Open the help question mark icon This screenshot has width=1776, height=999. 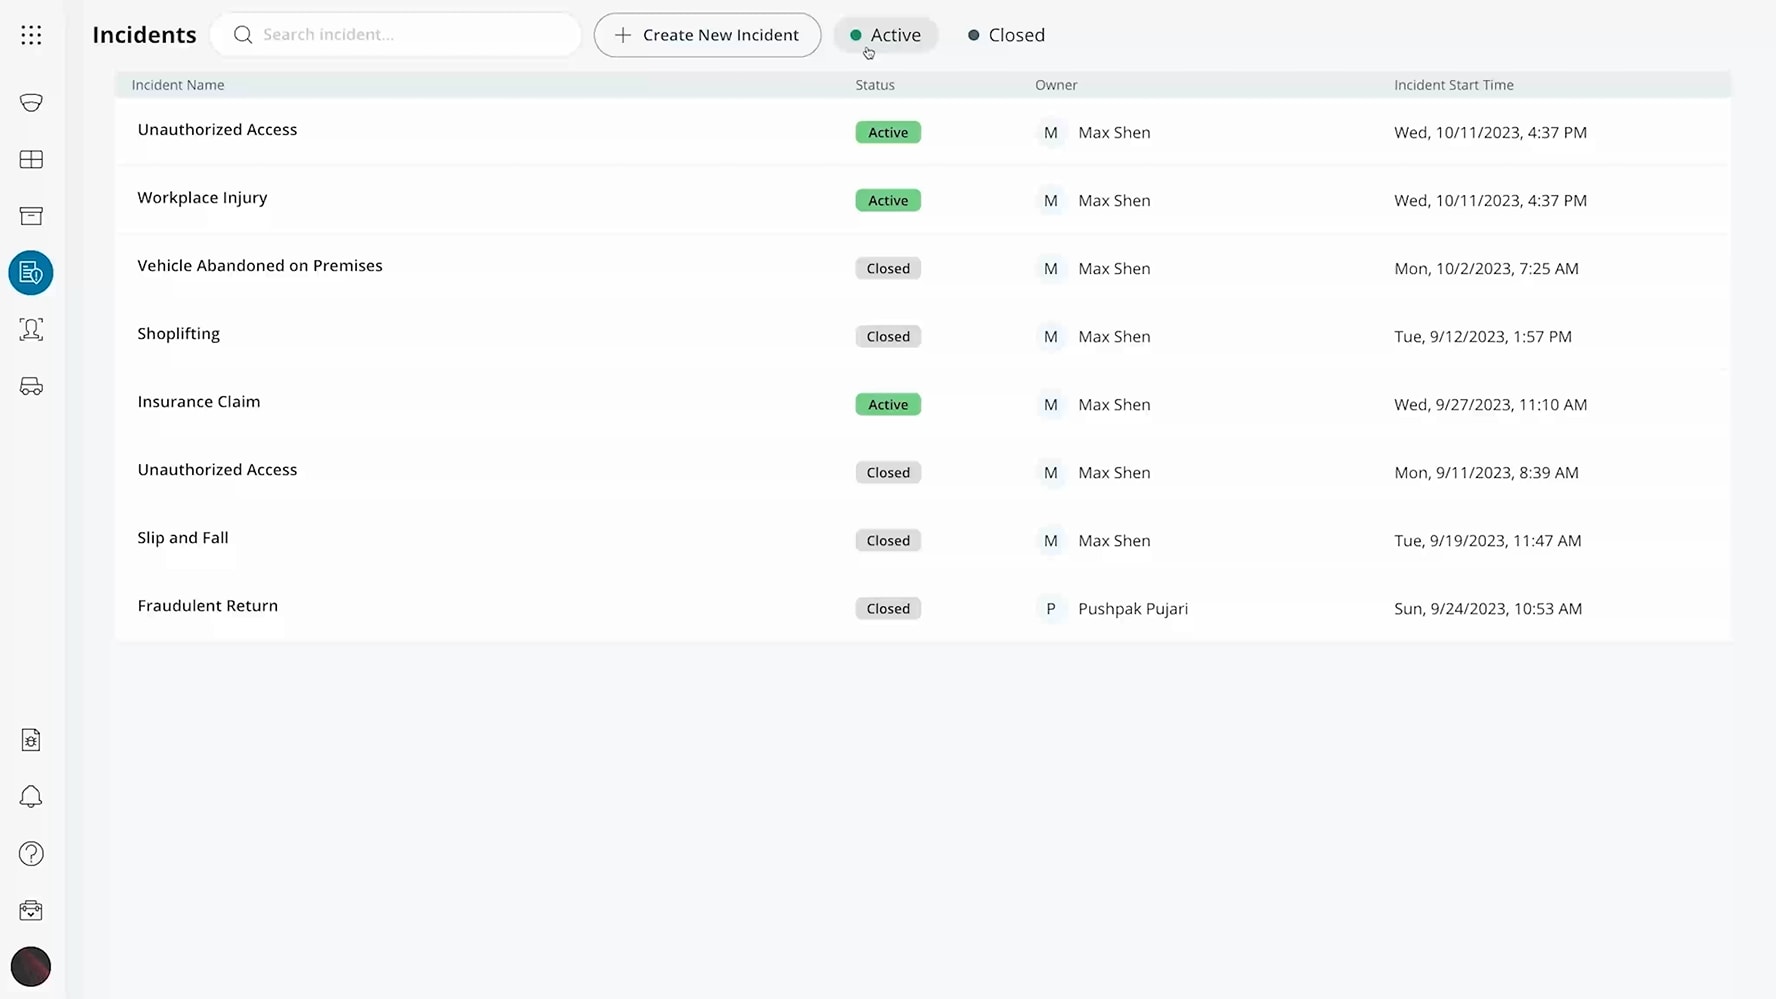click(x=31, y=853)
